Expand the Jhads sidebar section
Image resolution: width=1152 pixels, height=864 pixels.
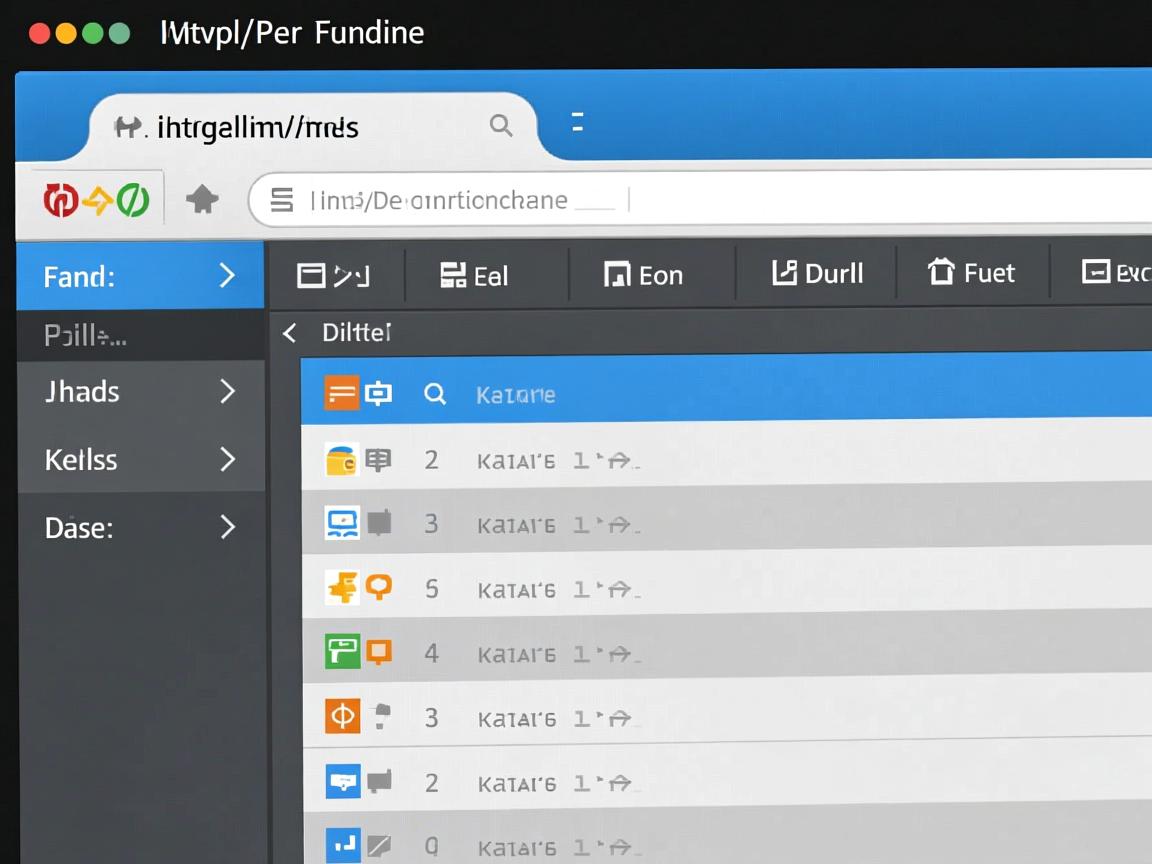227,391
